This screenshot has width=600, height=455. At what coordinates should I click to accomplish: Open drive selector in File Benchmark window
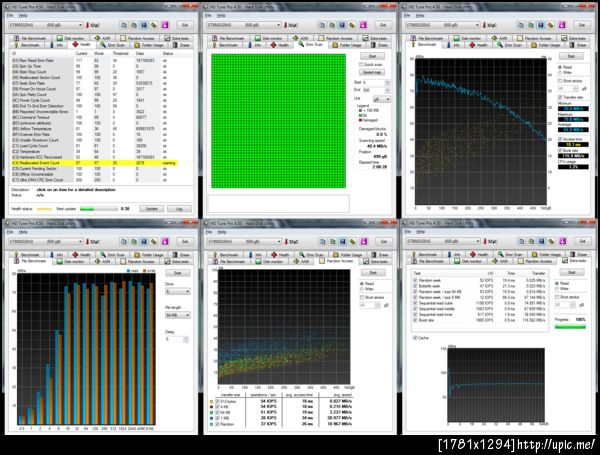46,241
